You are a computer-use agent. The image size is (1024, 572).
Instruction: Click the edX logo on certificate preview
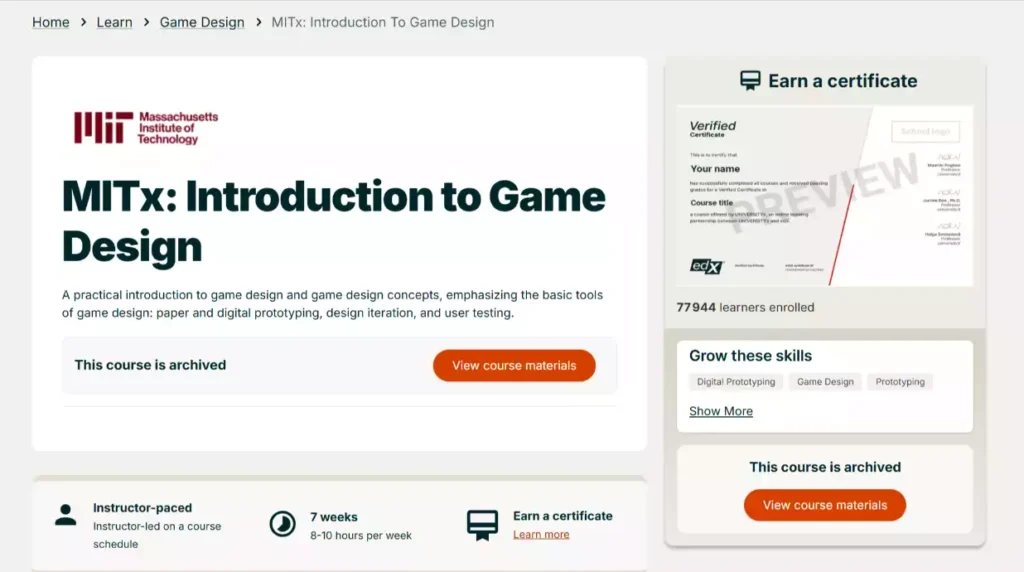click(x=707, y=266)
